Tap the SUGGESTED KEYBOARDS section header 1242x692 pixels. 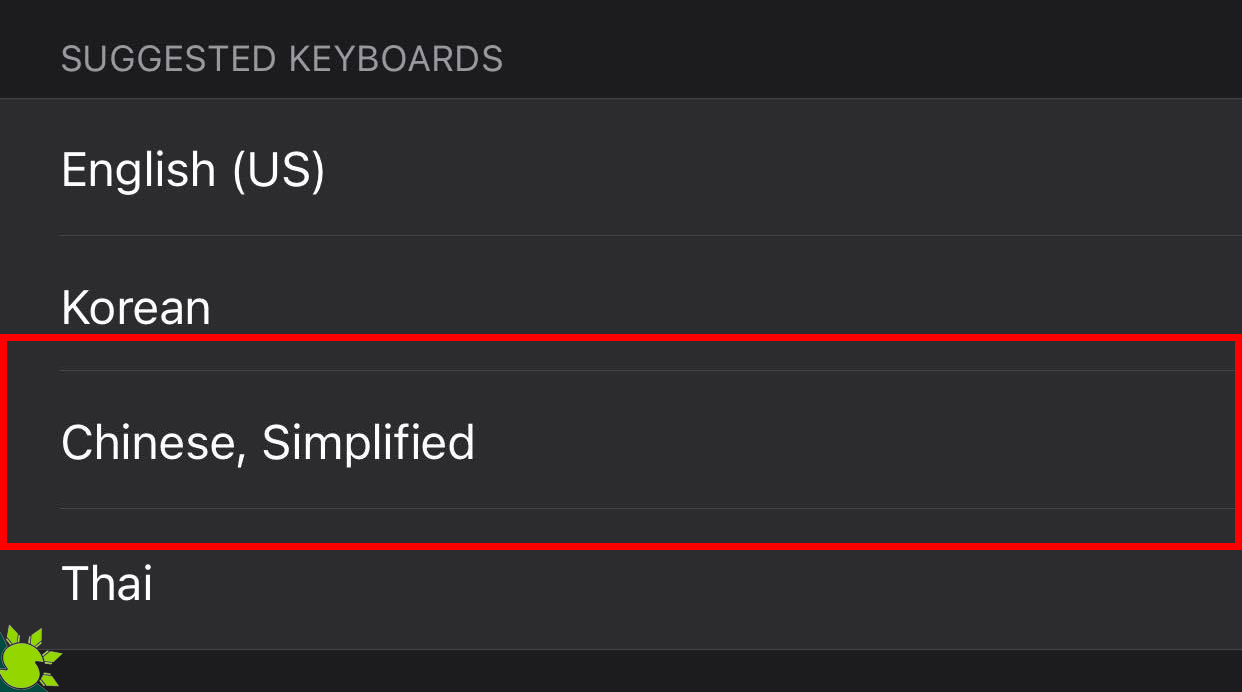coord(282,58)
